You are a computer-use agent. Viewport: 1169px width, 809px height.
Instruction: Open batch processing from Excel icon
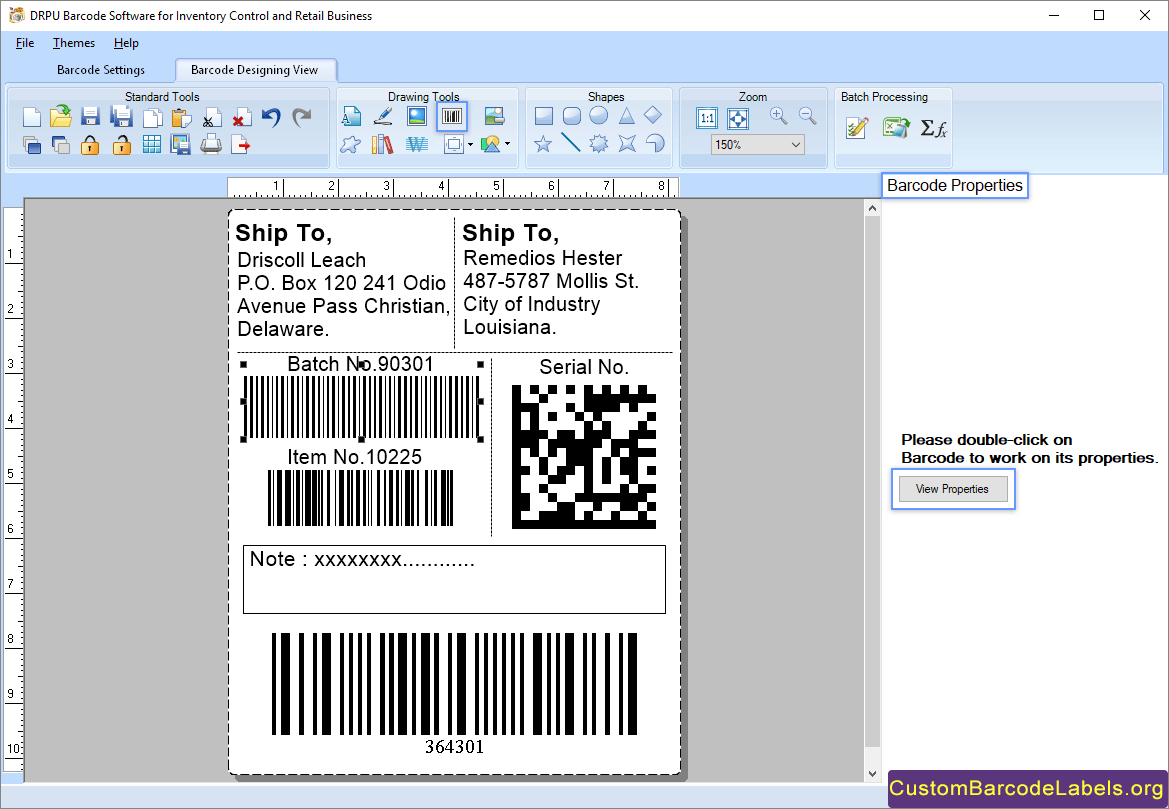(896, 127)
